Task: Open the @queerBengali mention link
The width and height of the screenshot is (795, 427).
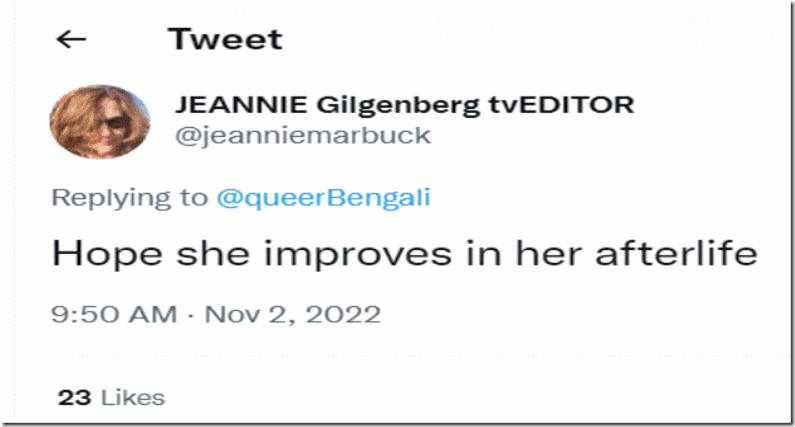Action: pyautogui.click(x=323, y=197)
